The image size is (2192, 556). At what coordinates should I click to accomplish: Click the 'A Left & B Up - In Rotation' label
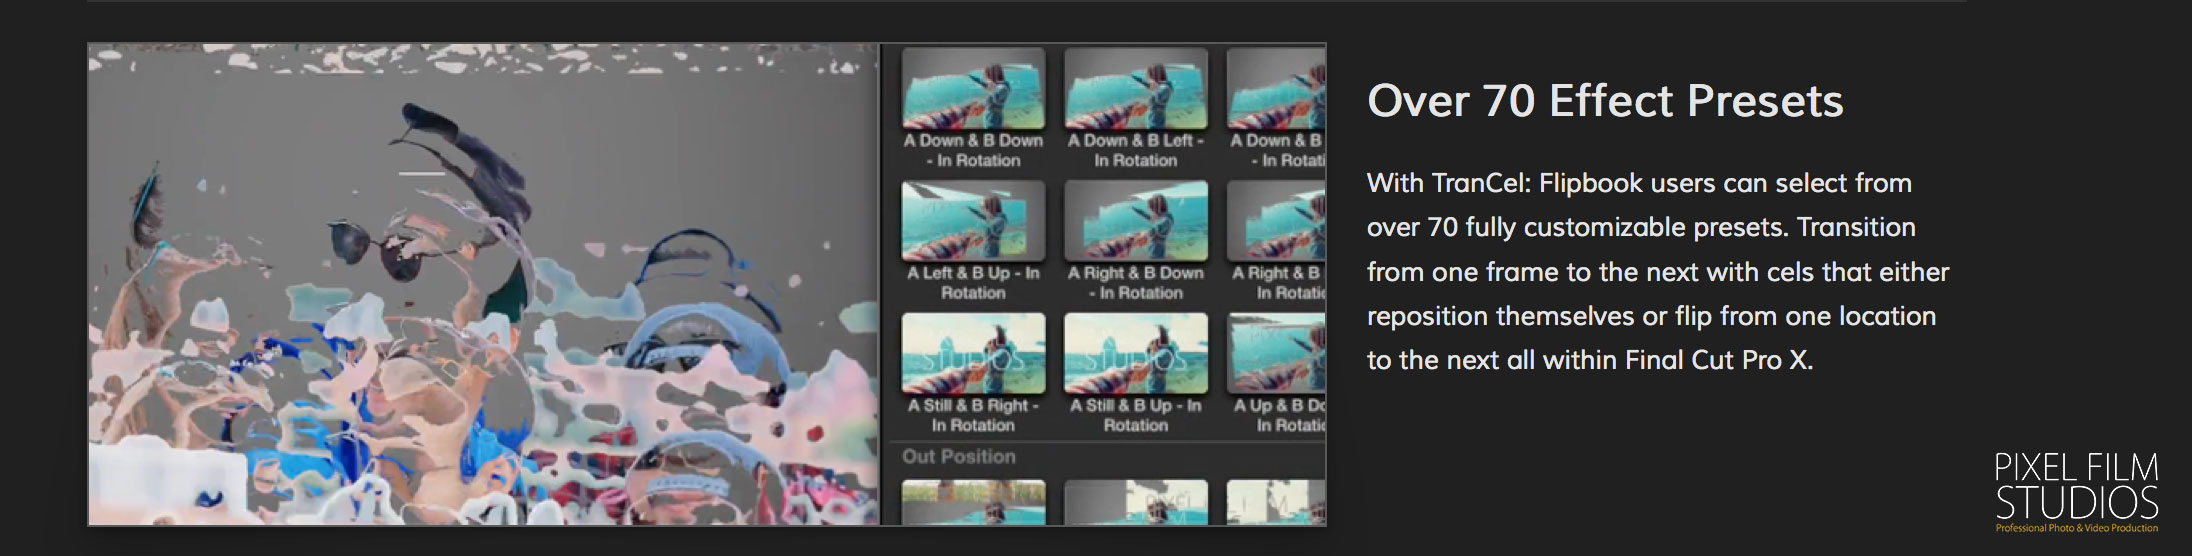(x=973, y=283)
